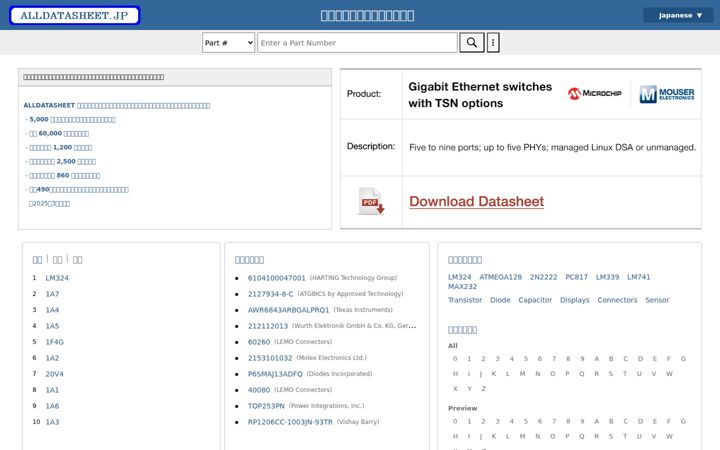720x450 pixels.
Task: Open AWR6843ARBGALPRQ1 Texas Instruments part
Action: point(288,310)
